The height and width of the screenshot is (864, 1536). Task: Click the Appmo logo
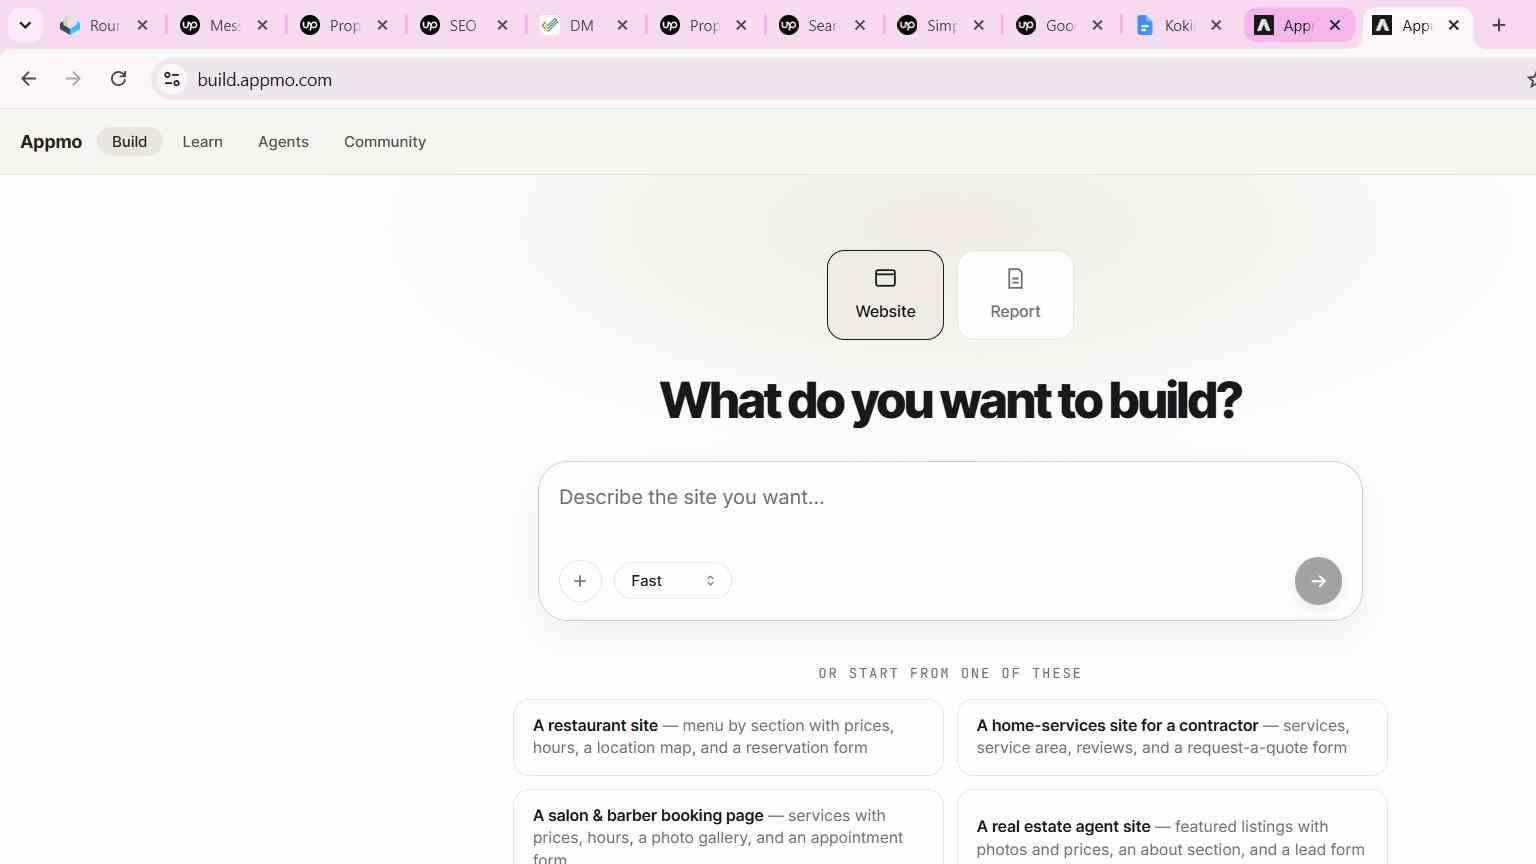[x=51, y=142]
